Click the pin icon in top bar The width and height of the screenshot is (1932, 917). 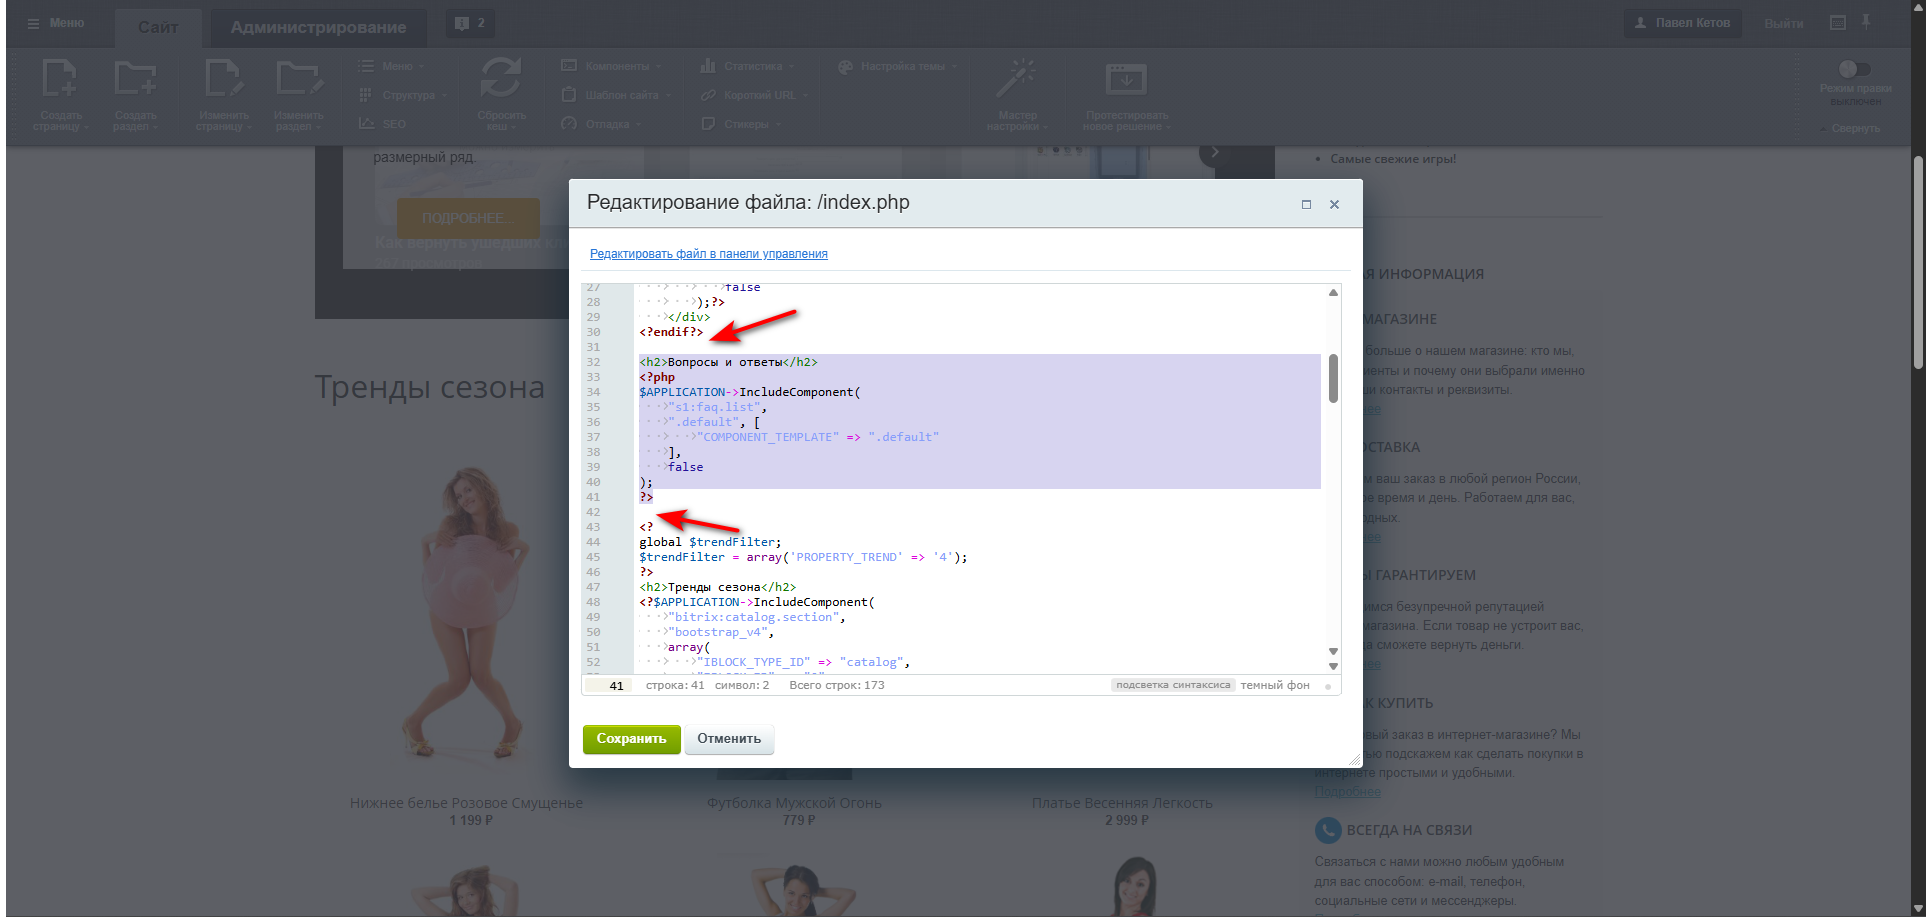coord(1866,22)
